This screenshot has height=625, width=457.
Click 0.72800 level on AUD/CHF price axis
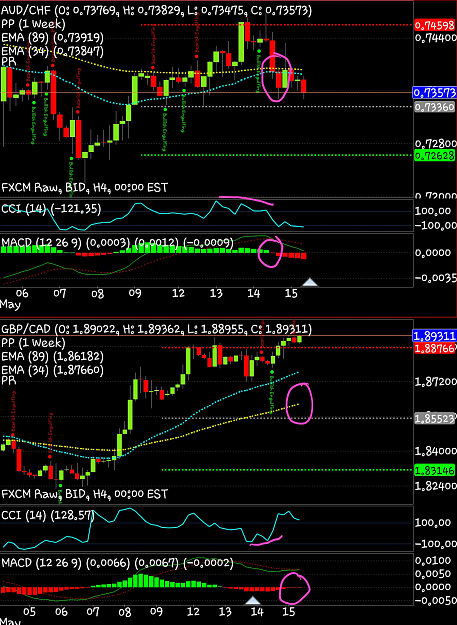click(436, 143)
